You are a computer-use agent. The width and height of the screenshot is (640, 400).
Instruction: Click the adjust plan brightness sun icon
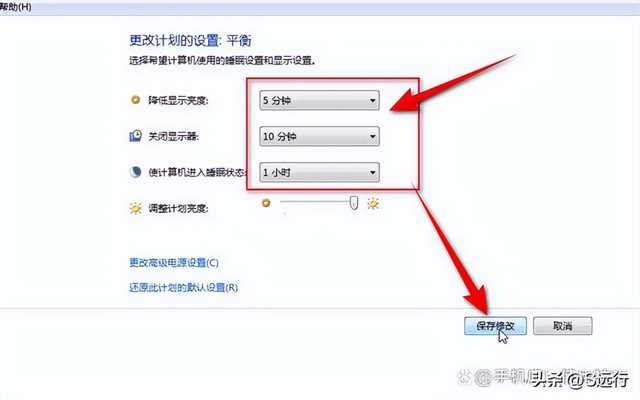[x=136, y=208]
